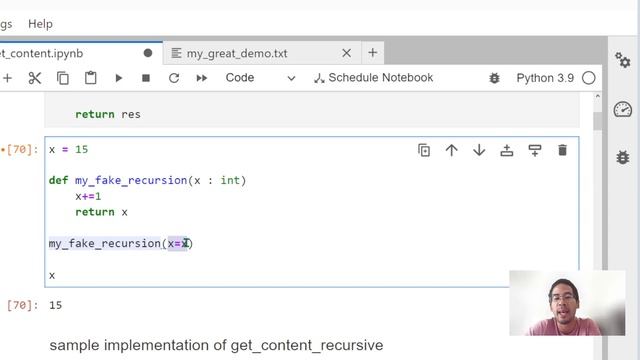
Task: Open the Help menu
Action: (x=40, y=24)
